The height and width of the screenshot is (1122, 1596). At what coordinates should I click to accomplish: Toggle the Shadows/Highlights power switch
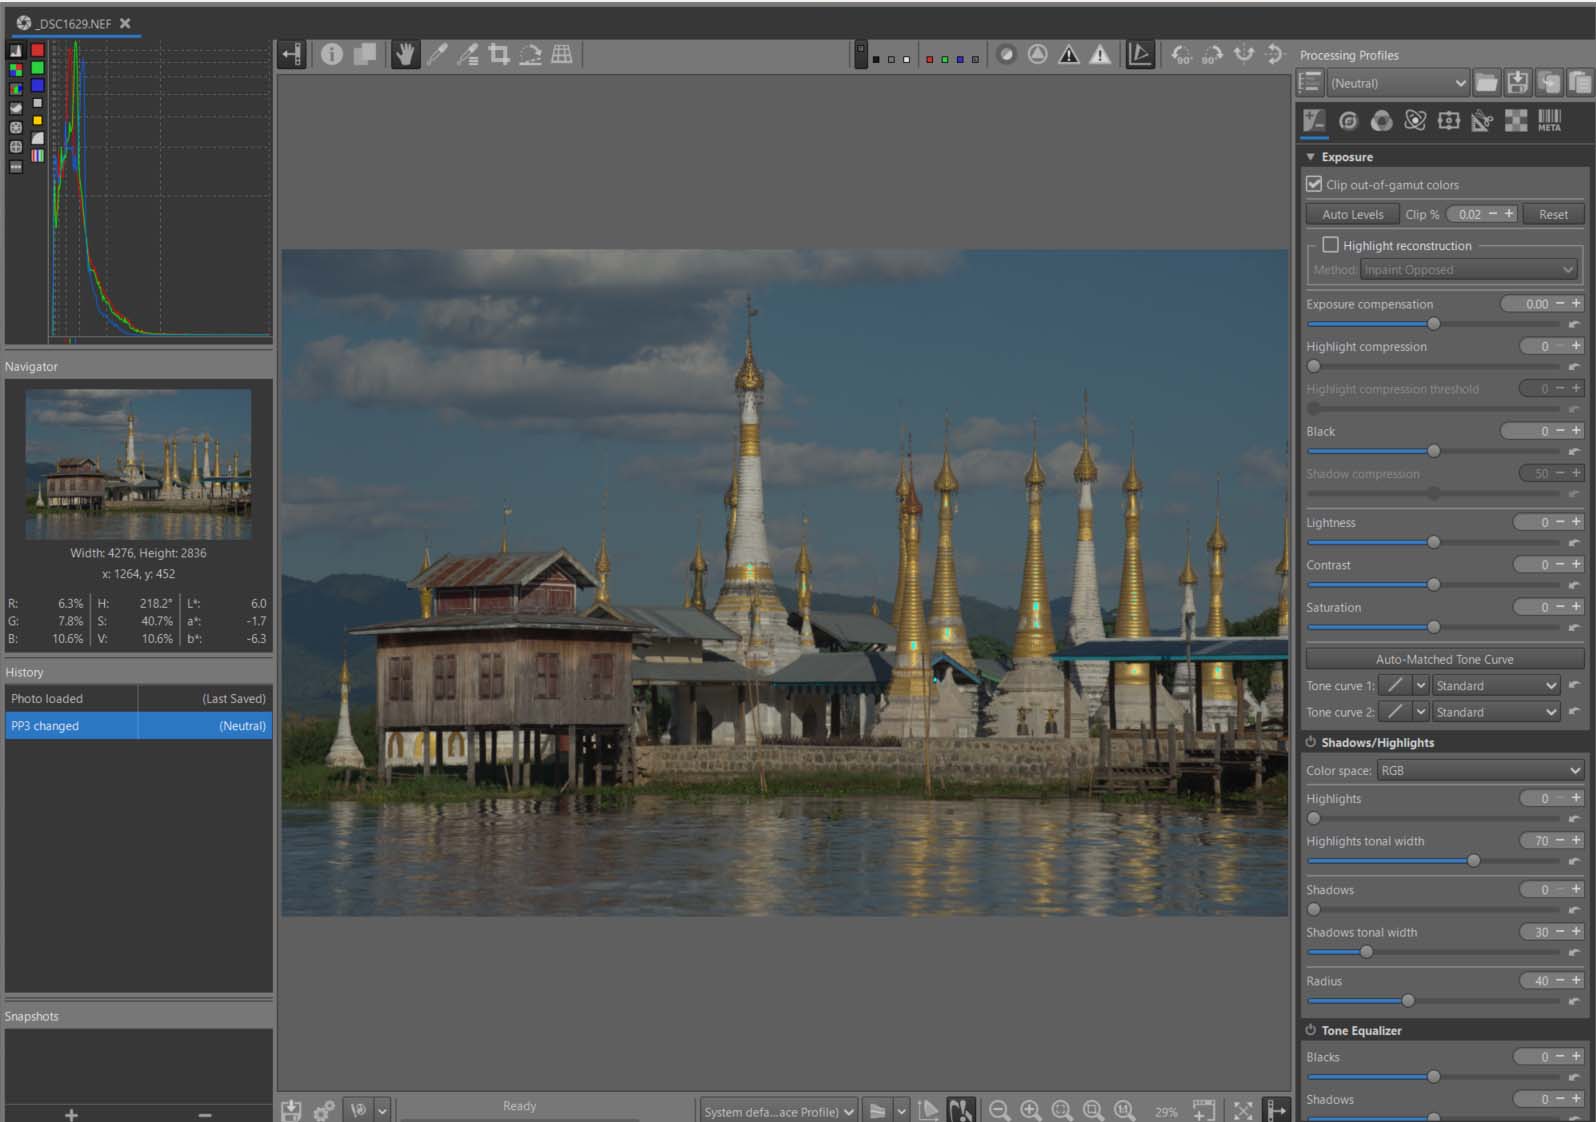pyautogui.click(x=1310, y=742)
